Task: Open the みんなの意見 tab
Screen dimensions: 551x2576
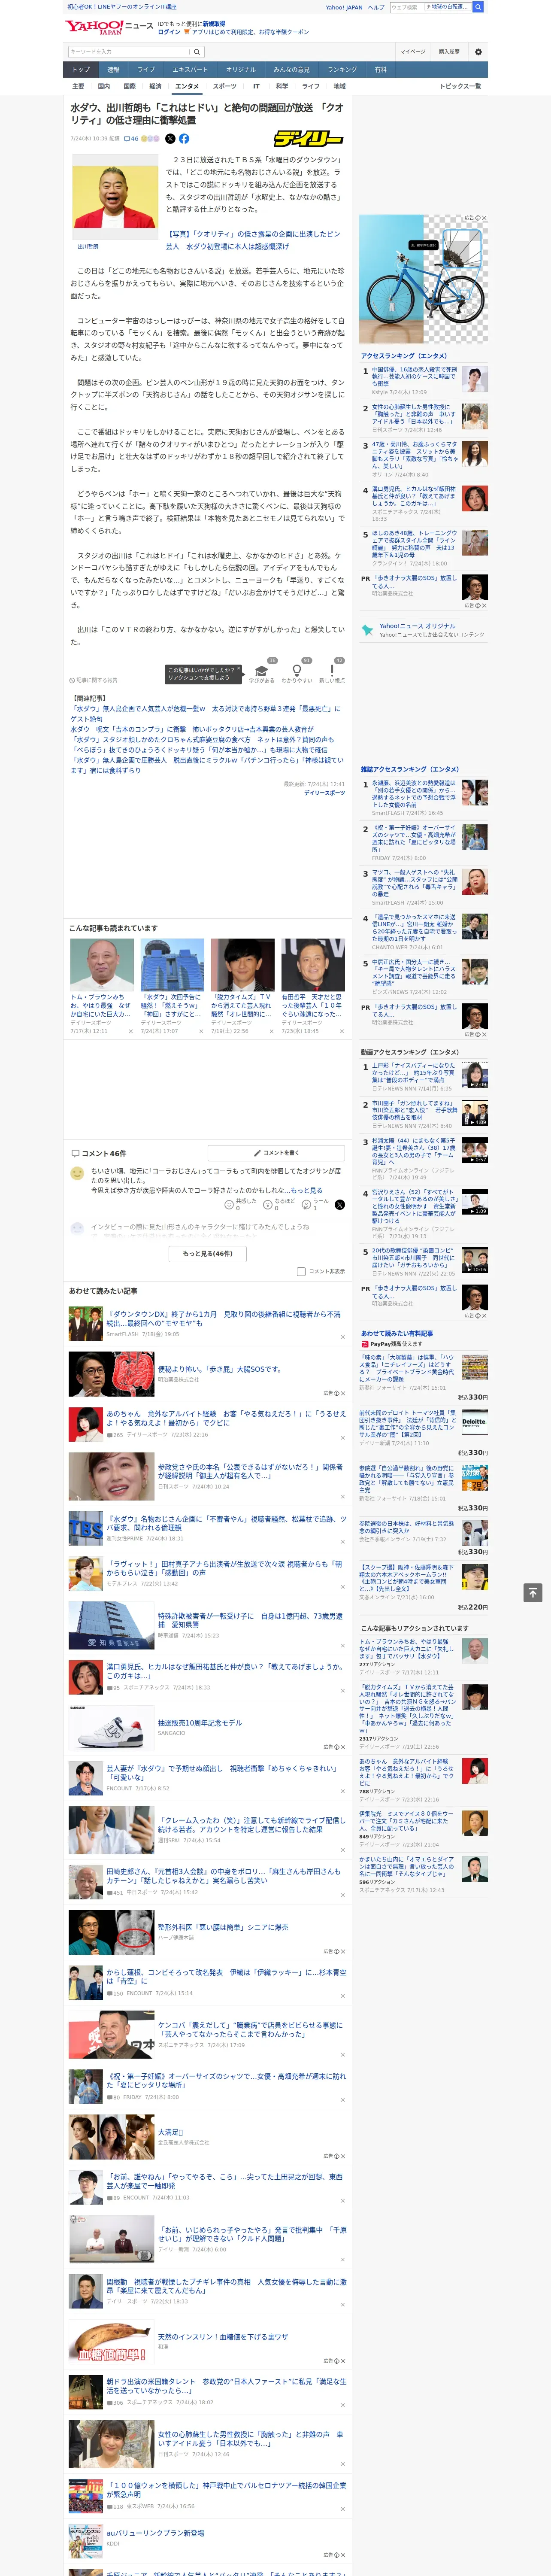Action: tap(291, 70)
